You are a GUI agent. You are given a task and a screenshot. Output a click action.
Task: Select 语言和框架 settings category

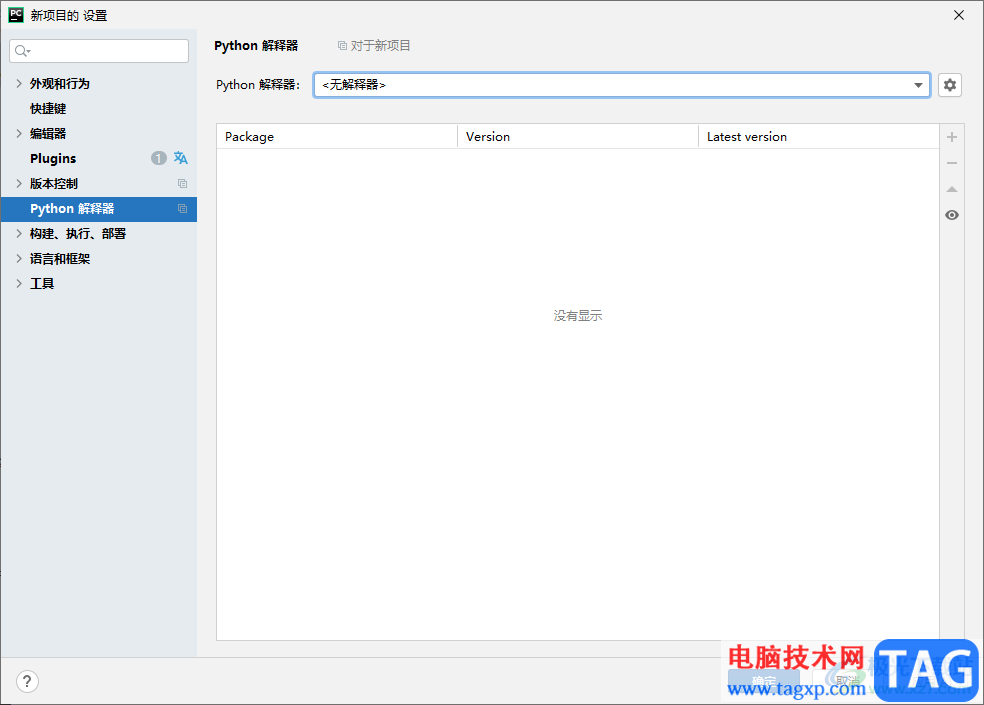(x=60, y=259)
